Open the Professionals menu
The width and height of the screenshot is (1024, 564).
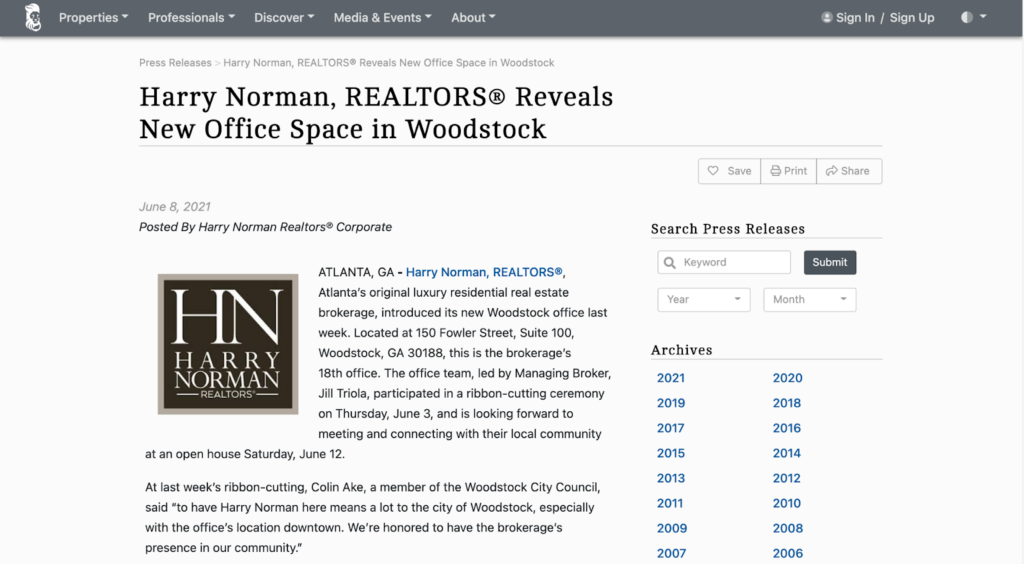pyautogui.click(x=191, y=18)
